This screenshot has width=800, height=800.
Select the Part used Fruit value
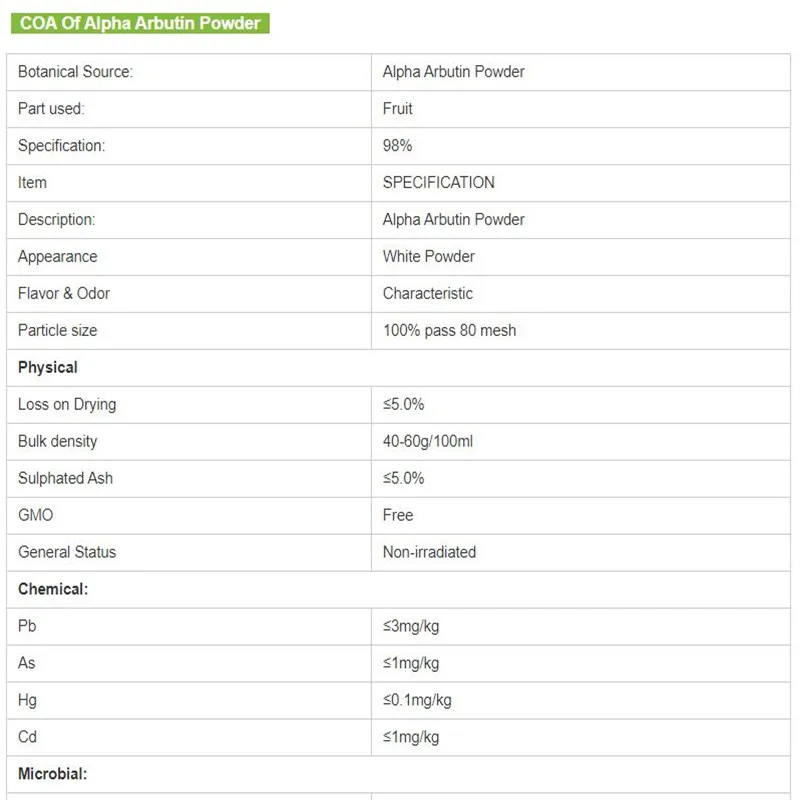(398, 109)
